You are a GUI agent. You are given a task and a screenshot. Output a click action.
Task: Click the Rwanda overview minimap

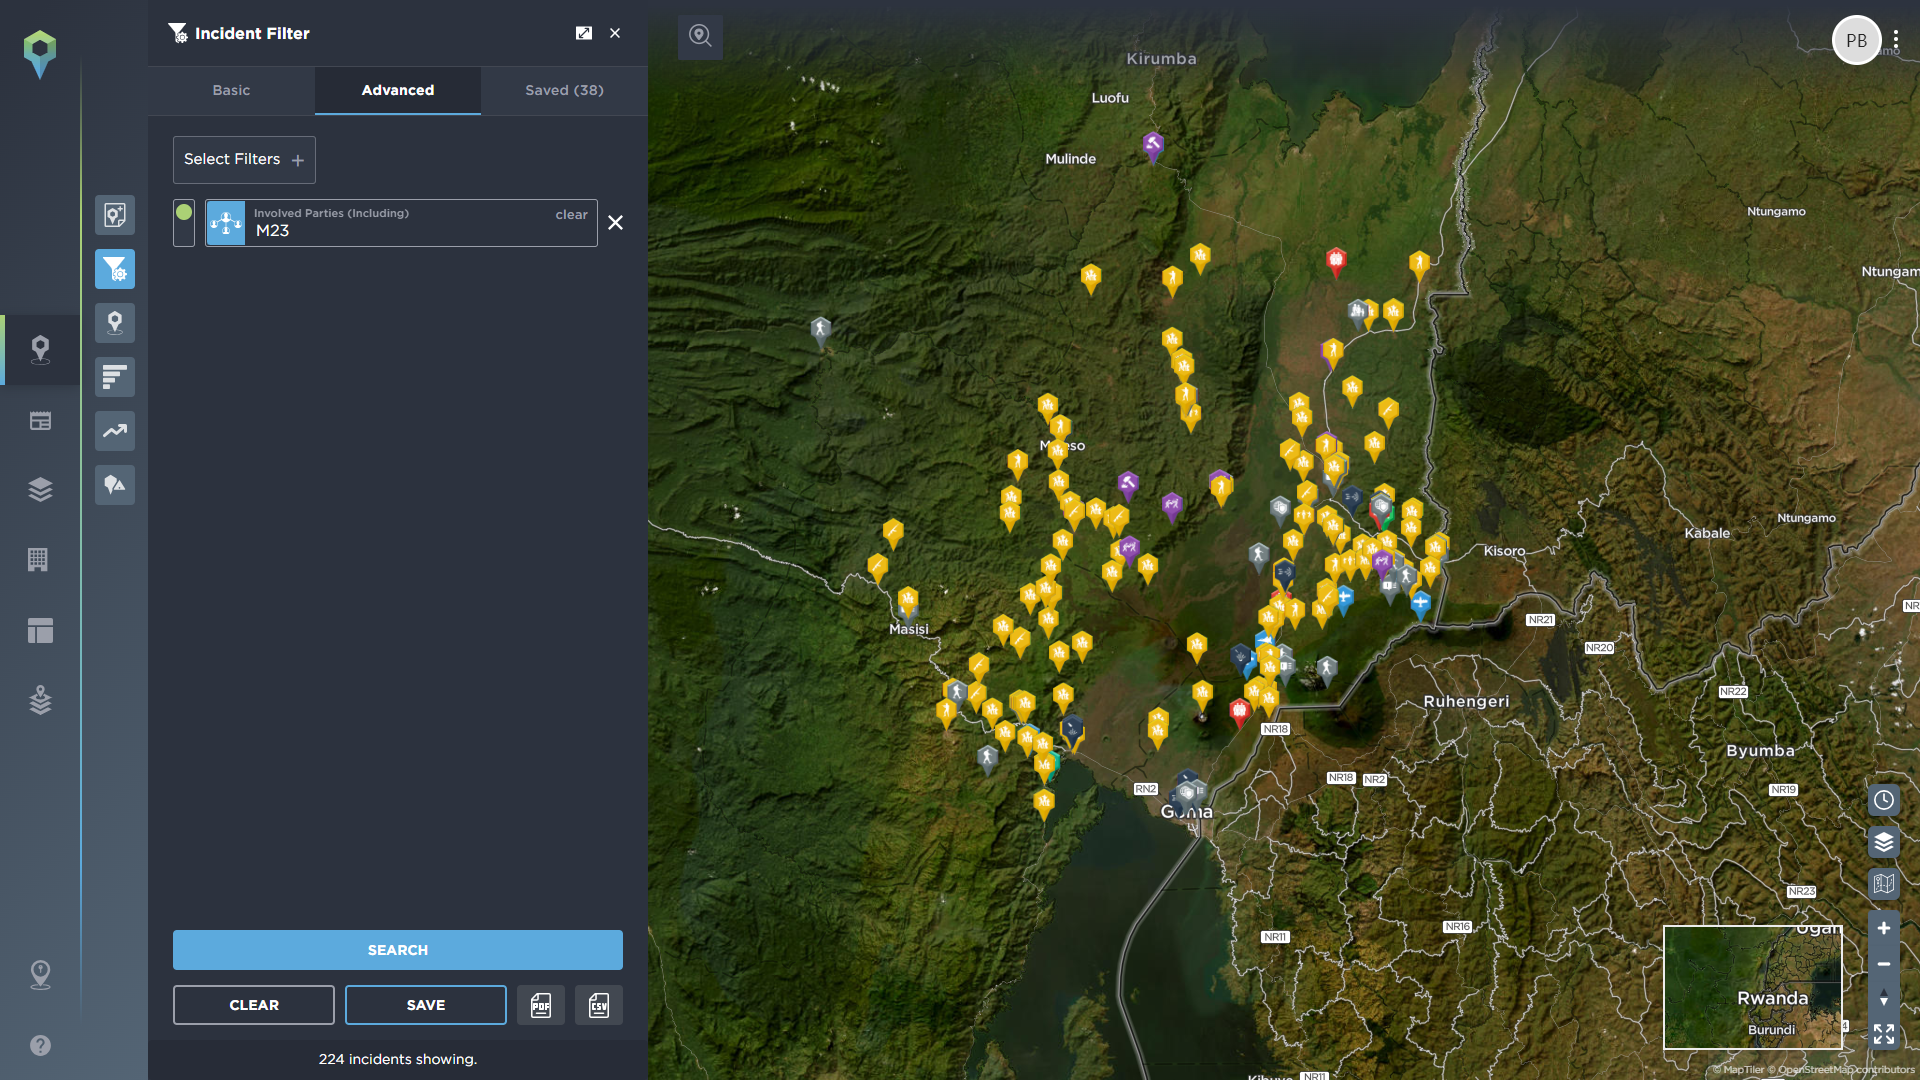tap(1753, 988)
